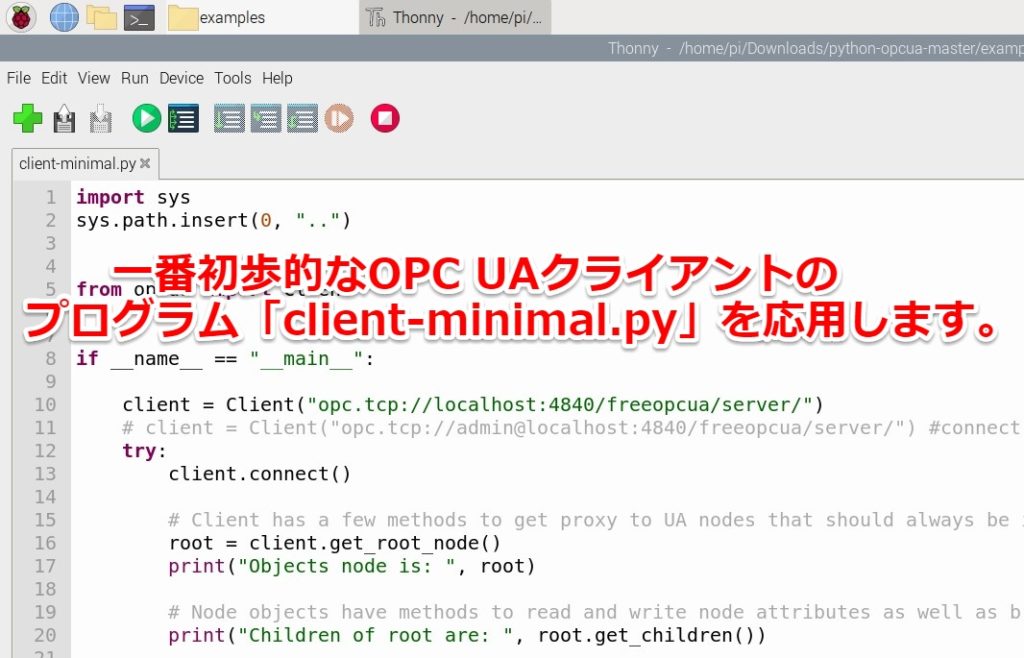1024x658 pixels.
Task: Open the Raspberry Pi applications menu
Action: click(x=20, y=17)
